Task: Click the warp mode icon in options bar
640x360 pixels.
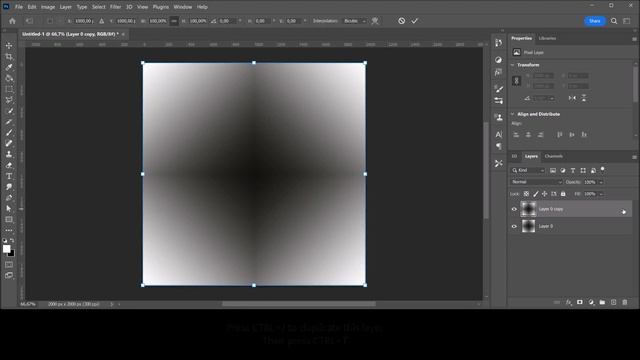Action: coord(375,21)
